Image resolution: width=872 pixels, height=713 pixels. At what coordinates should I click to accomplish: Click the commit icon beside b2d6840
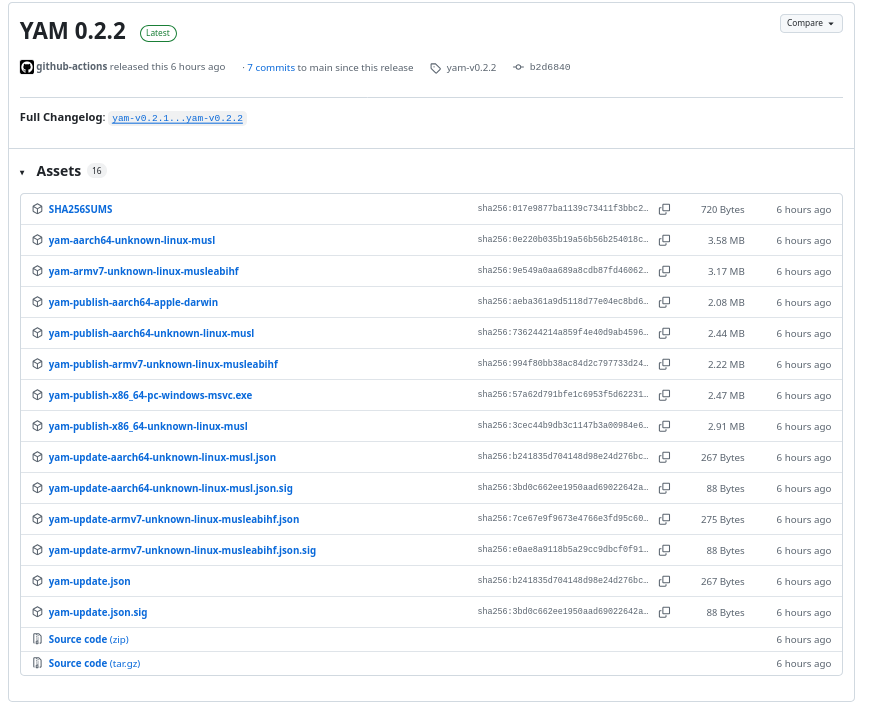coord(518,67)
